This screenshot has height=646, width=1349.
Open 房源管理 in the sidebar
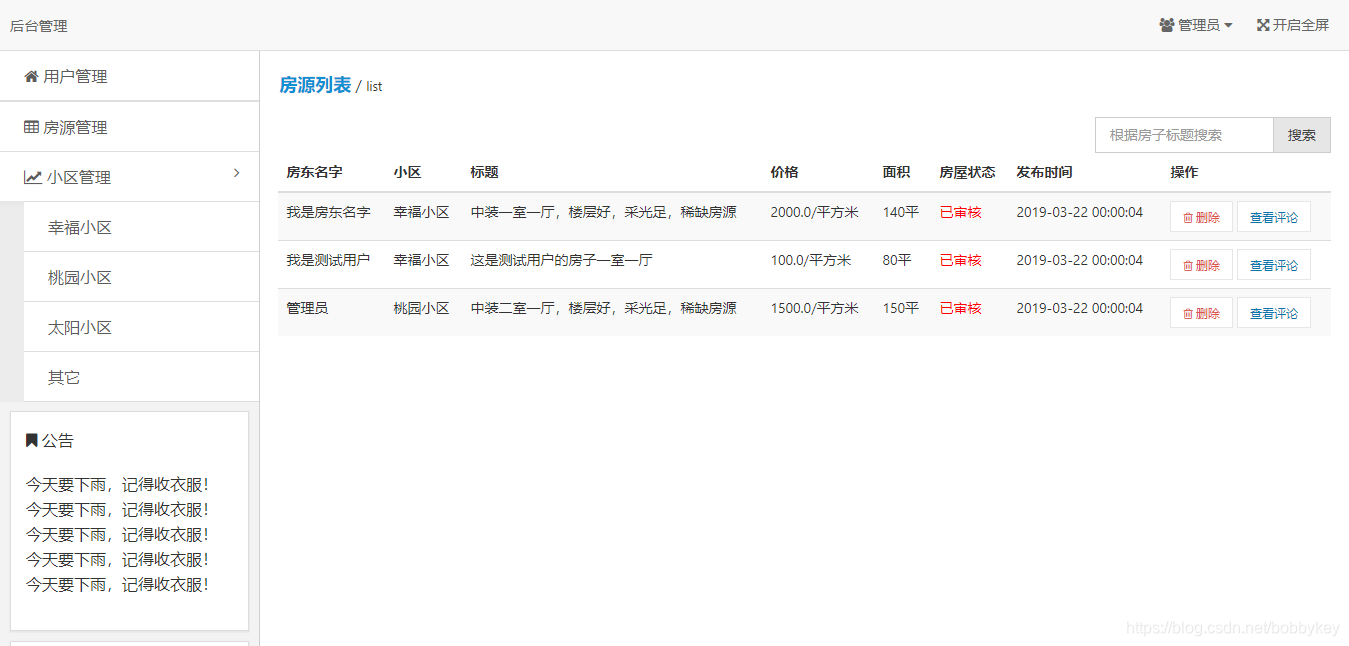click(x=130, y=127)
